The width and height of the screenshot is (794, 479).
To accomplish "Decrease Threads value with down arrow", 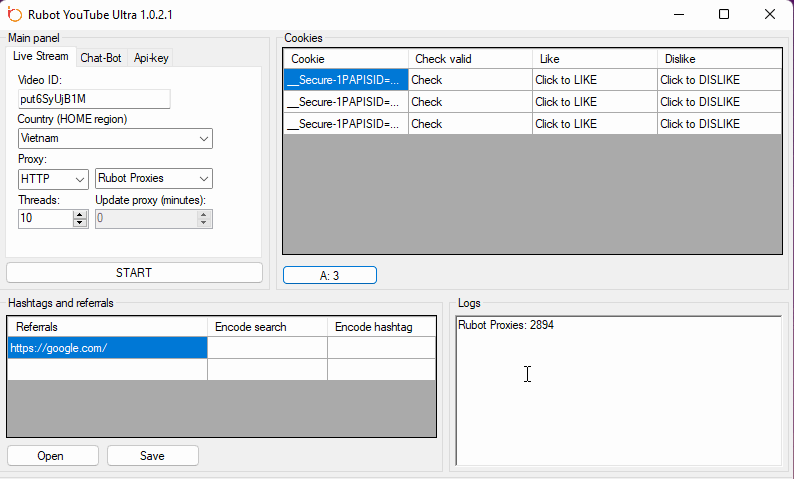I will [80, 223].
